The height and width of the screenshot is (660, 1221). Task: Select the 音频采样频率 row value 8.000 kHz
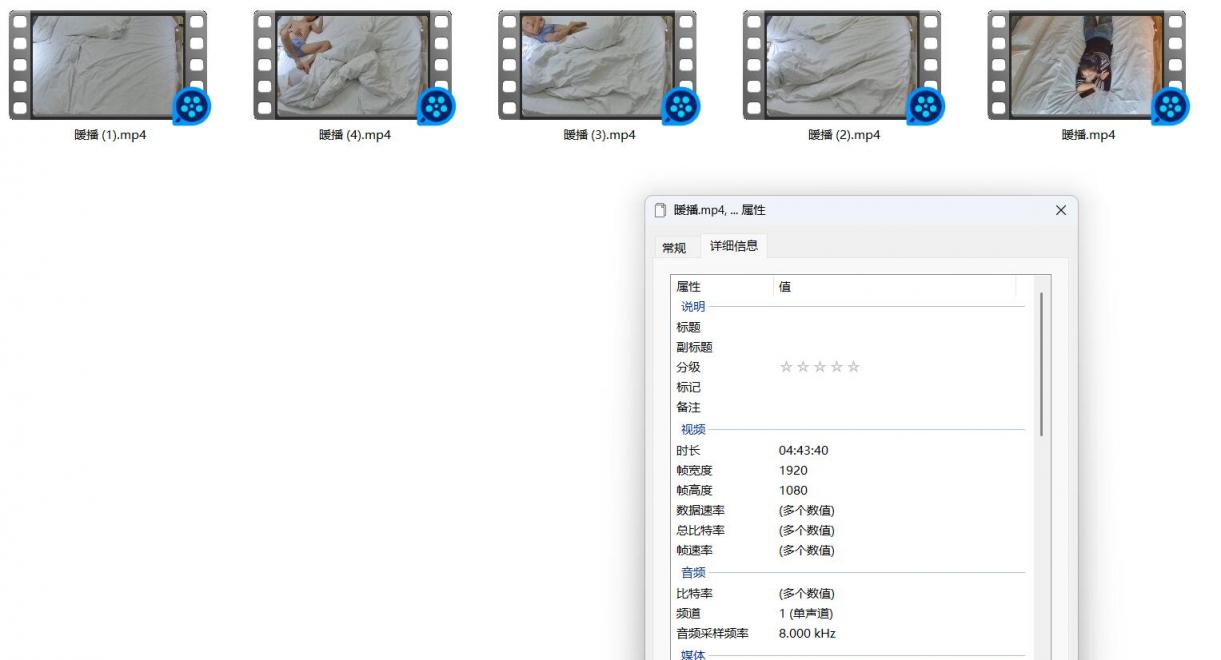point(807,633)
